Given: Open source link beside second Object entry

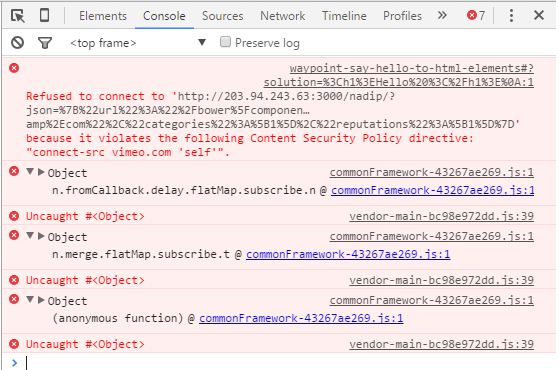Looking at the screenshot, I should (x=431, y=236).
